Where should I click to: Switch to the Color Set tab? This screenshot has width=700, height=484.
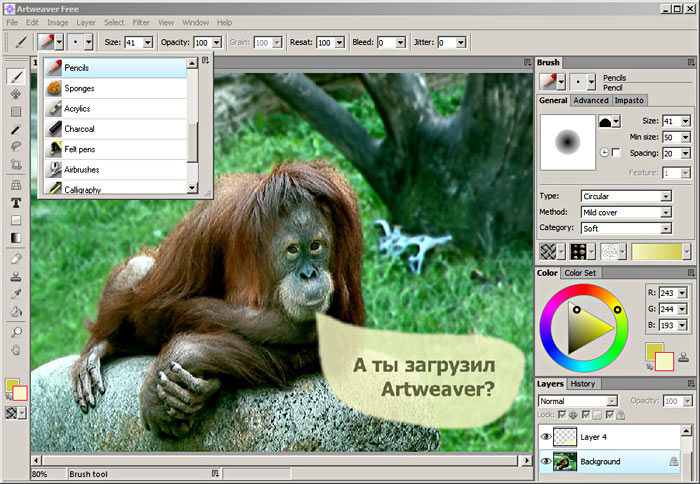[x=580, y=273]
